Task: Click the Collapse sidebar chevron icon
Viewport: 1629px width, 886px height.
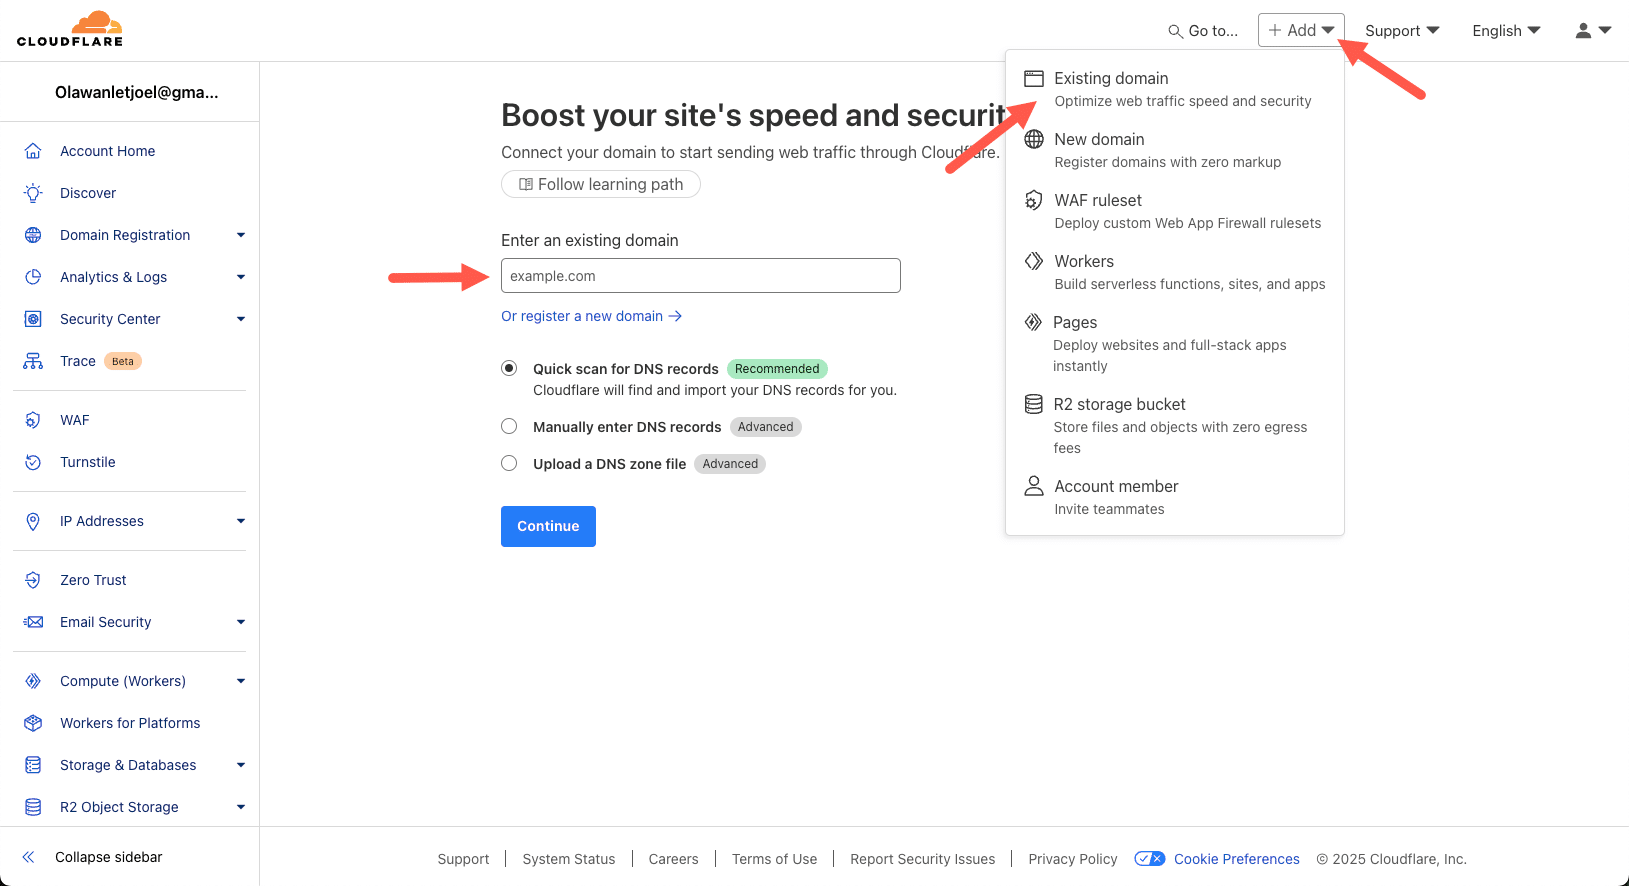Action: click(x=29, y=857)
